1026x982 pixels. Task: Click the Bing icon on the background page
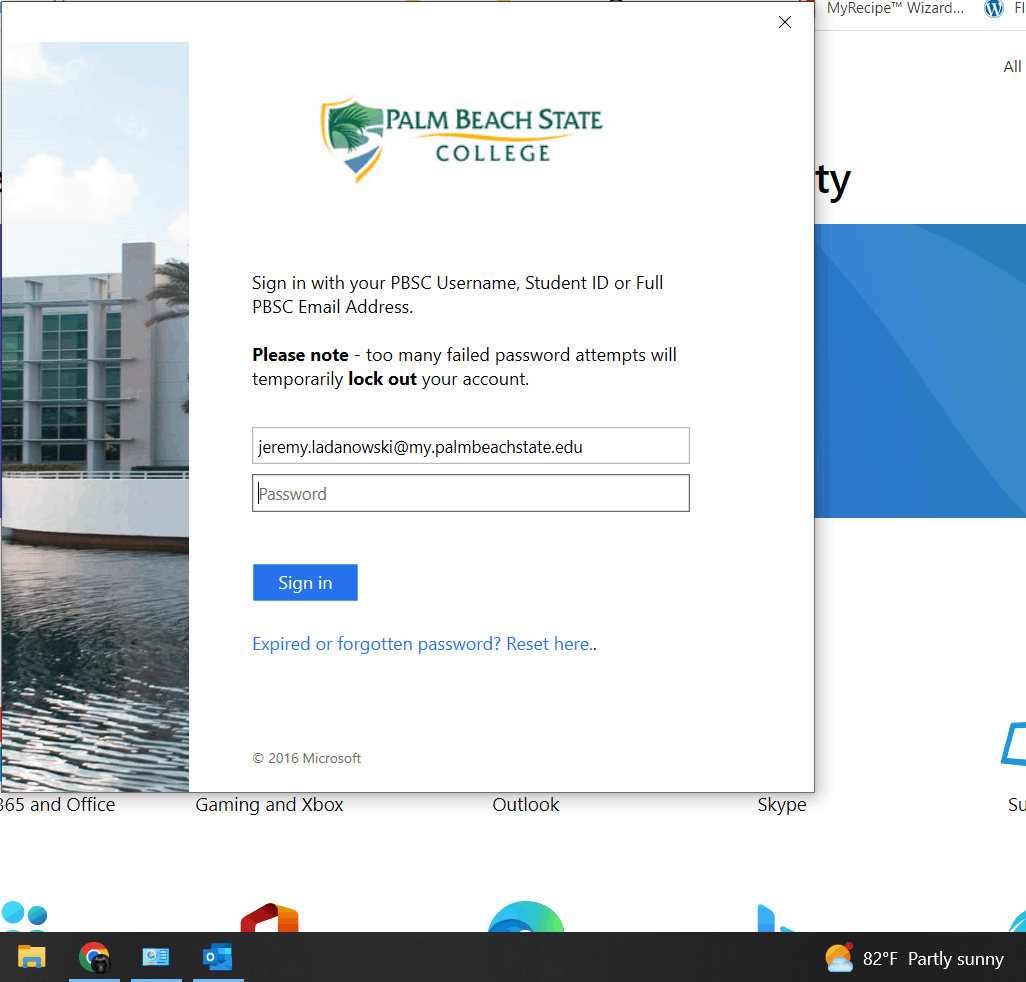775,918
